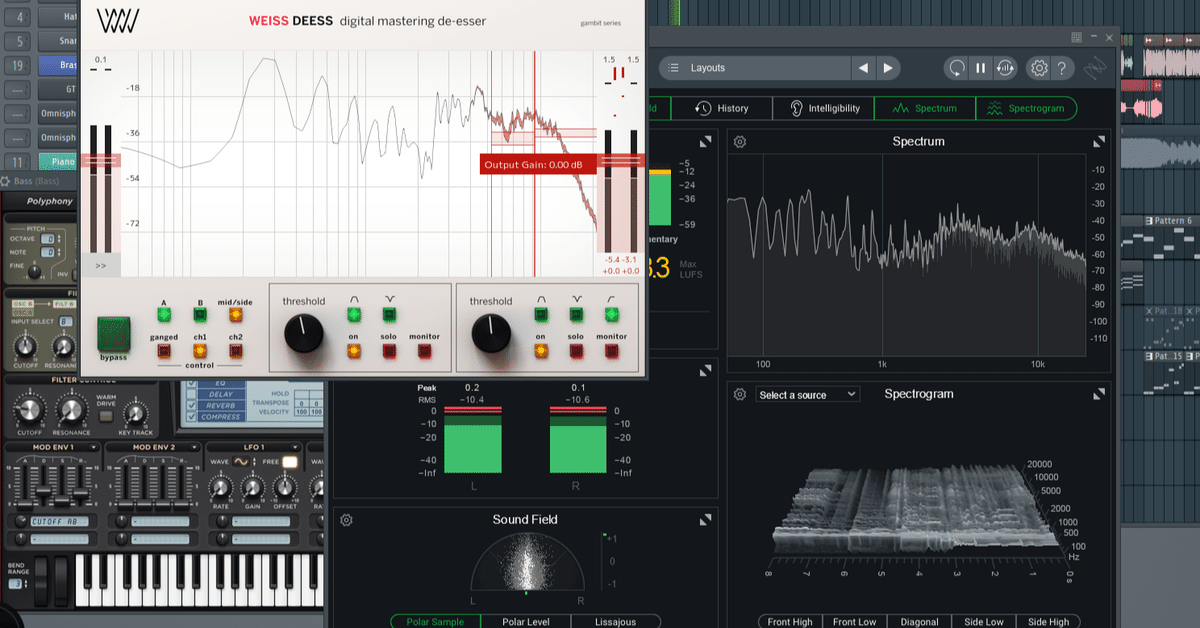Image resolution: width=1200 pixels, height=628 pixels.
Task: Select notch filter shape in second band
Action: pyautogui.click(x=576, y=314)
